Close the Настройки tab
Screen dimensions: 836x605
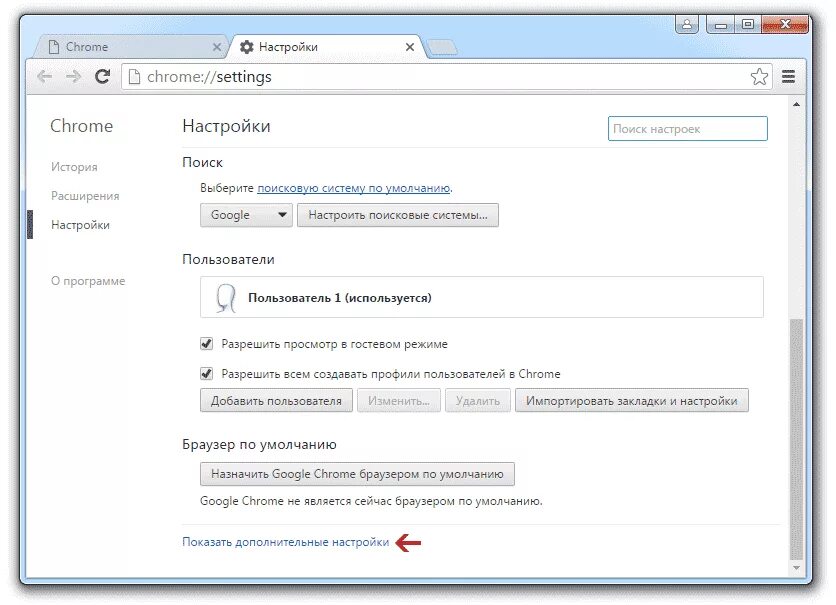click(x=409, y=47)
